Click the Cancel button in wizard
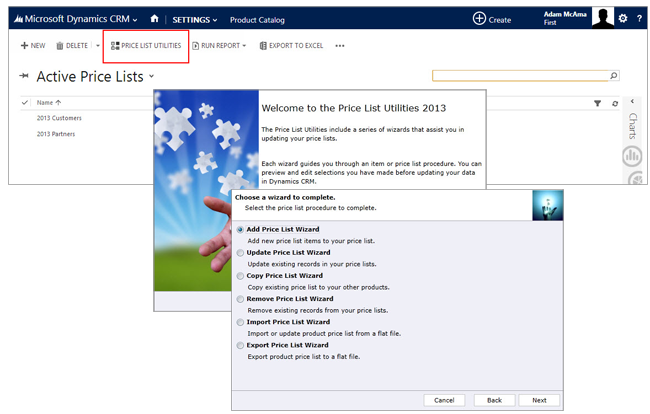The image size is (650, 414). coord(444,400)
